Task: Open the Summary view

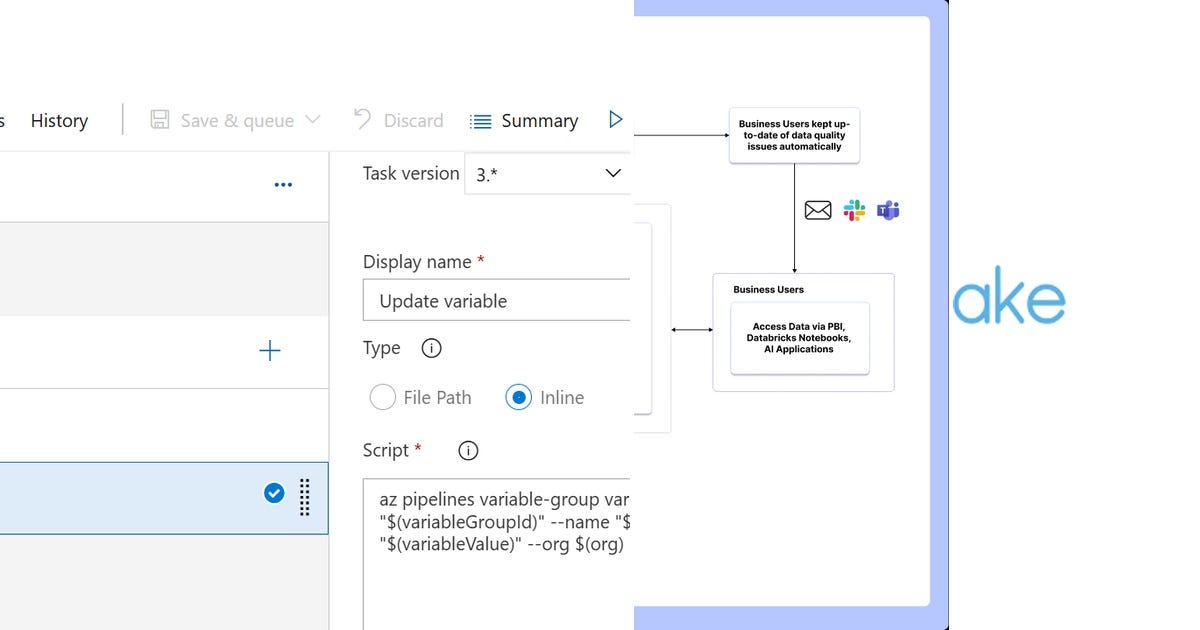Action: click(x=538, y=120)
